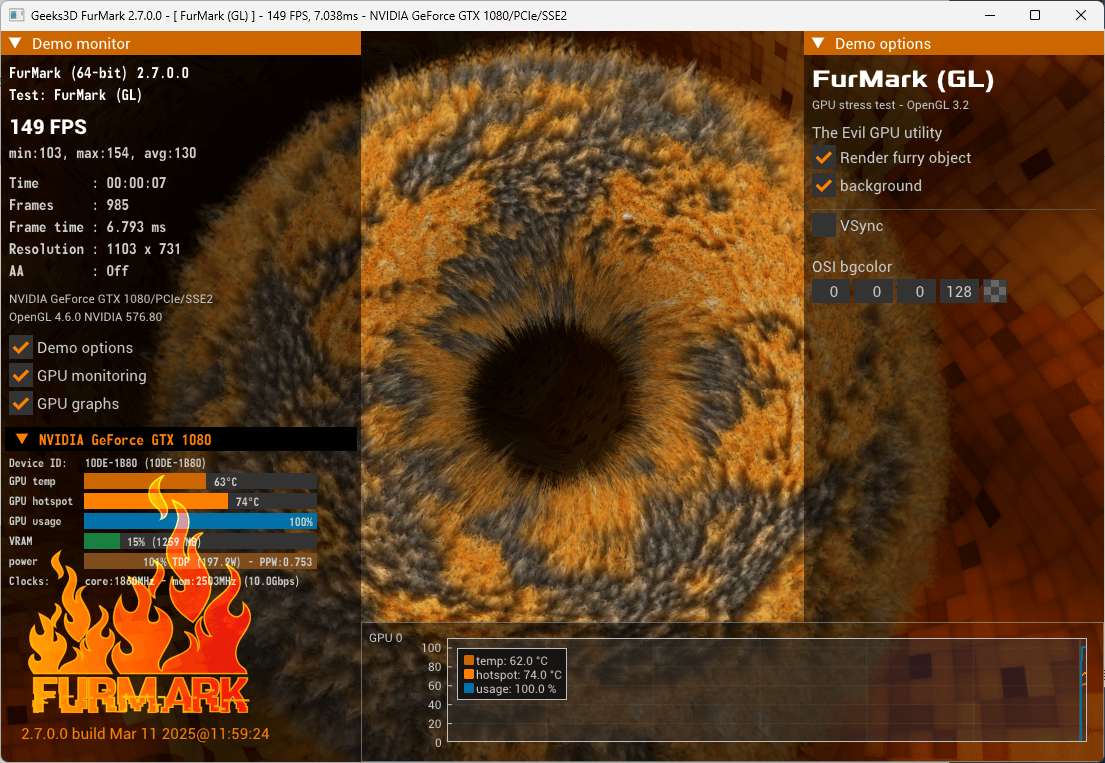
Task: Click the Time 00:00:07 line
Action: point(87,183)
